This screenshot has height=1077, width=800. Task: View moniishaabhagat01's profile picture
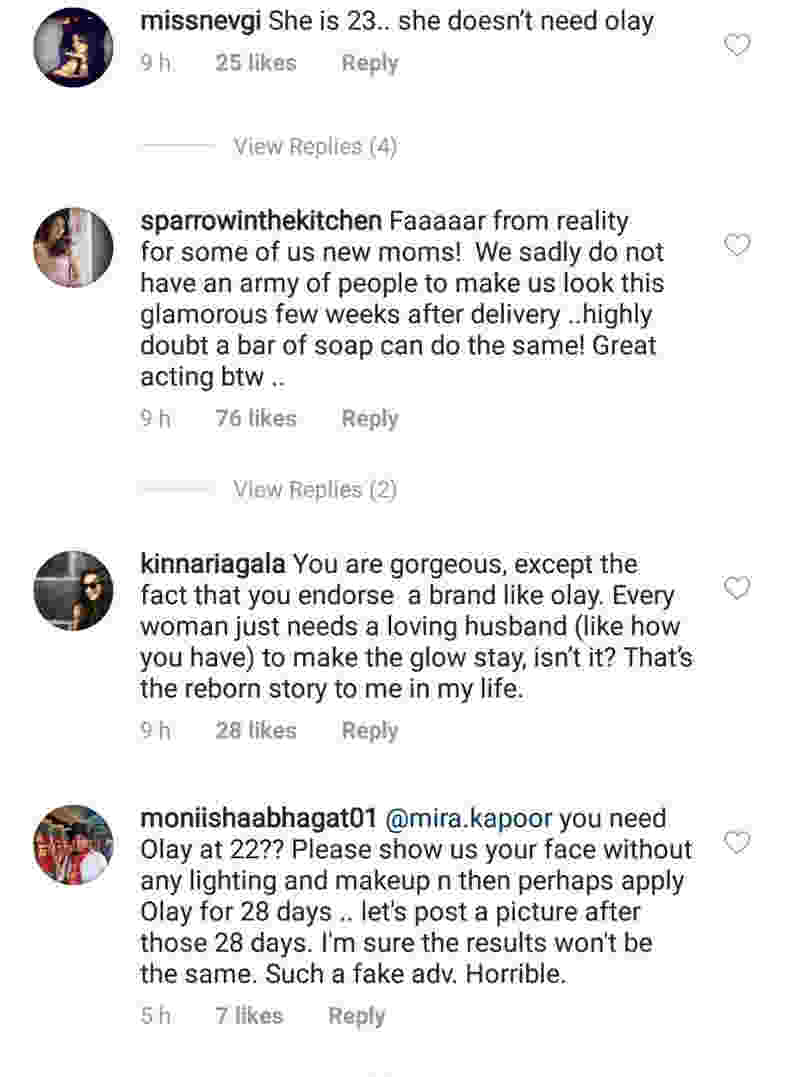[74, 844]
